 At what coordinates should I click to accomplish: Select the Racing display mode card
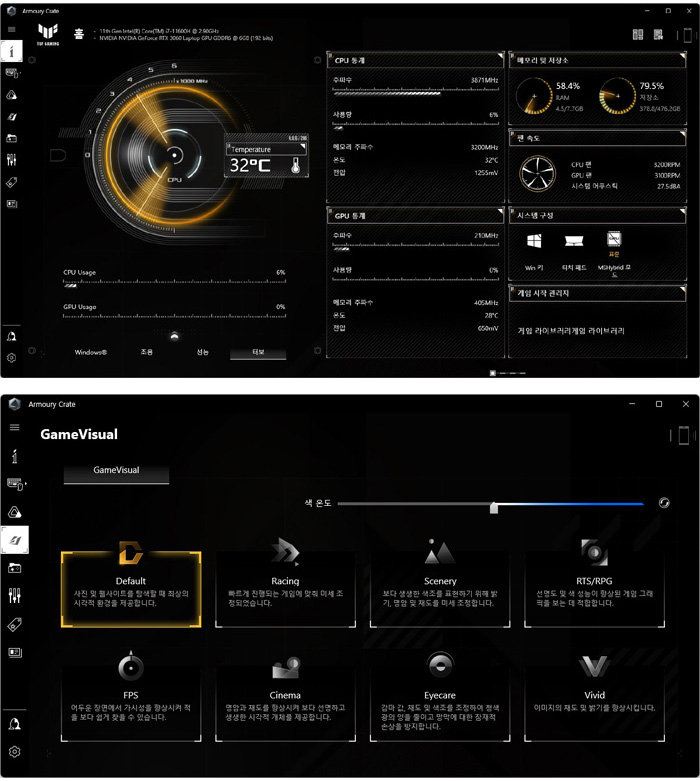coord(285,589)
